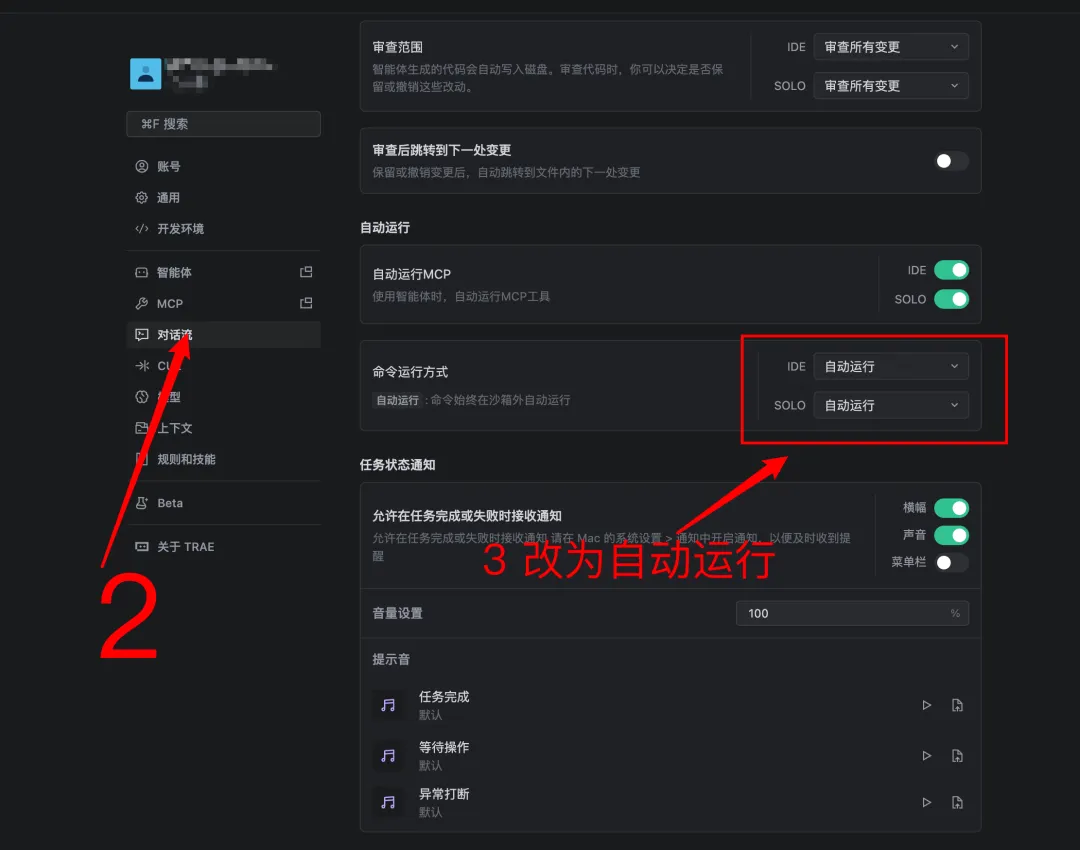
Task: Play the 等待操作 notification sound
Action: click(x=926, y=756)
